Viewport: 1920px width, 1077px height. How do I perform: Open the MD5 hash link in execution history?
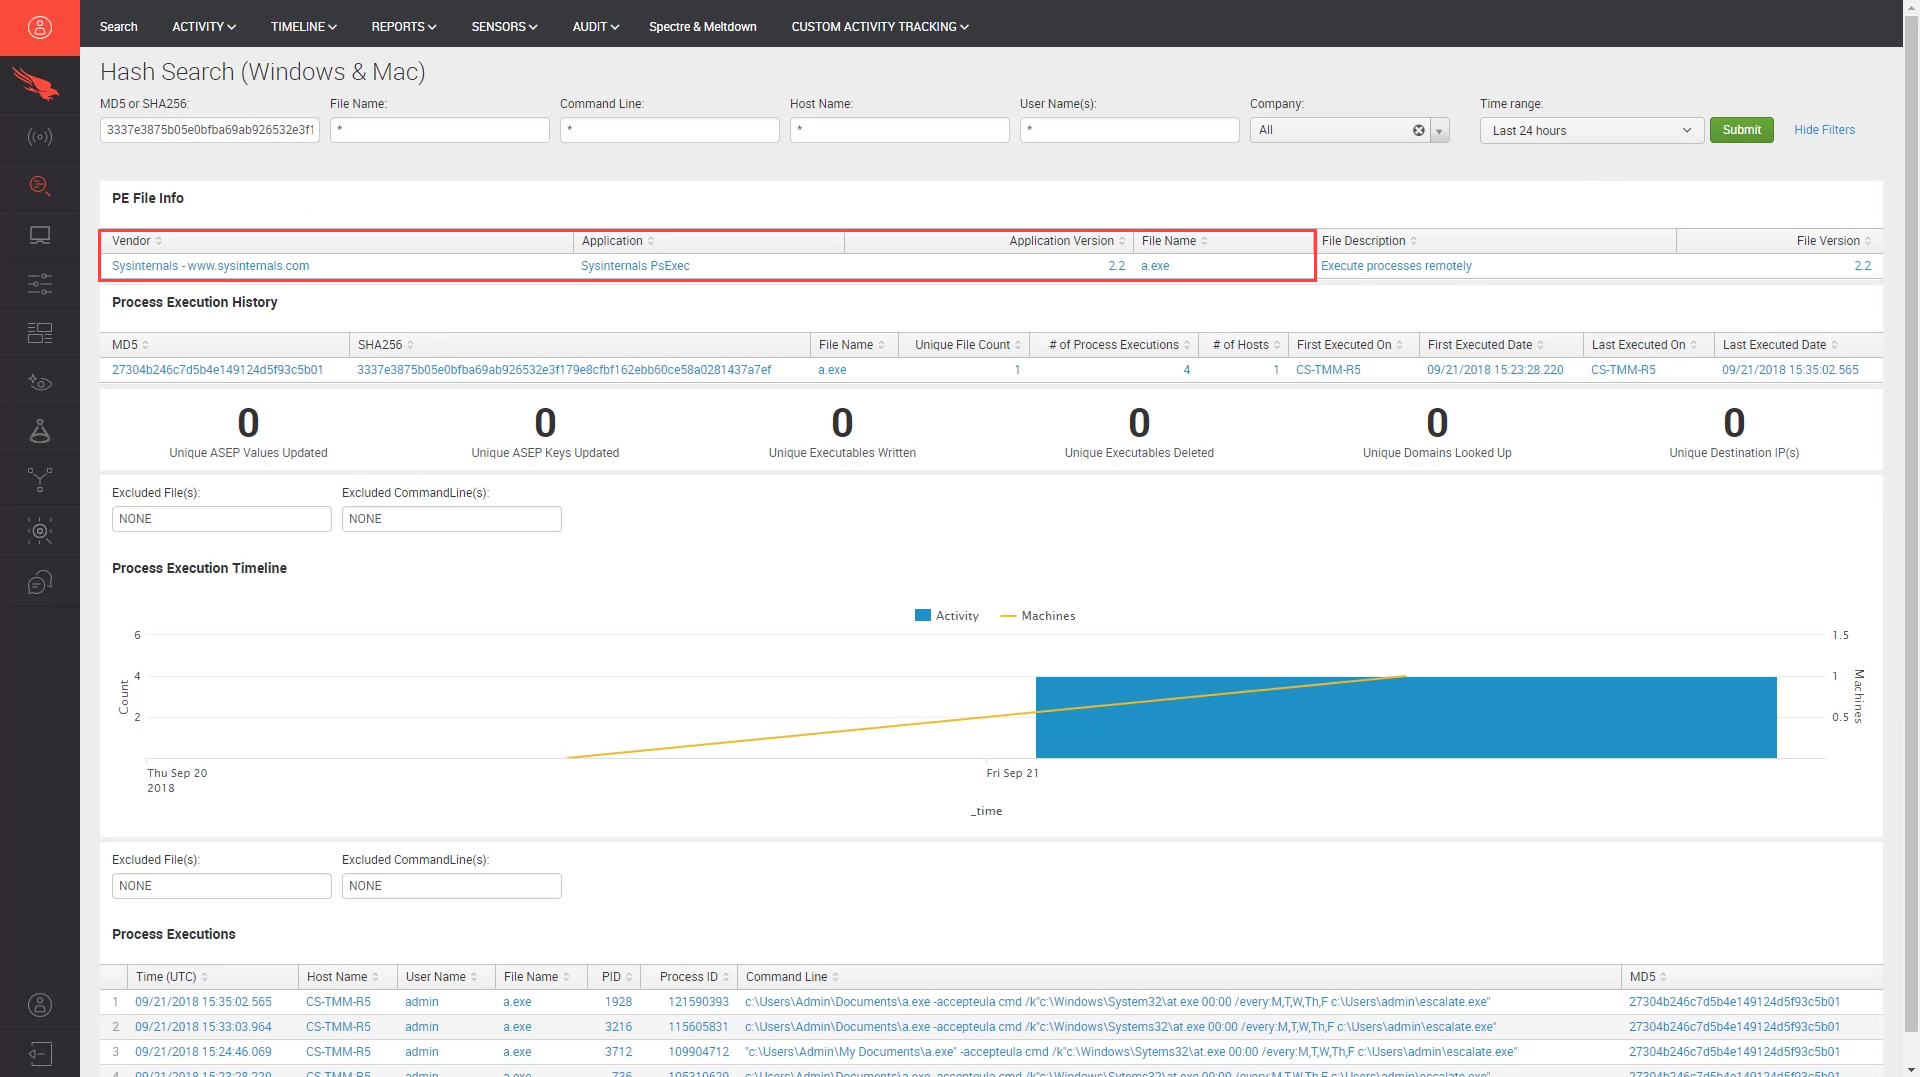pos(217,370)
